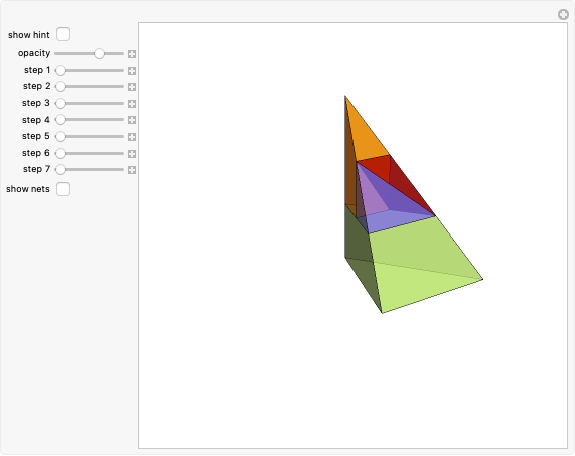Enable the show hint checkbox
The width and height of the screenshot is (575, 456).
point(63,34)
